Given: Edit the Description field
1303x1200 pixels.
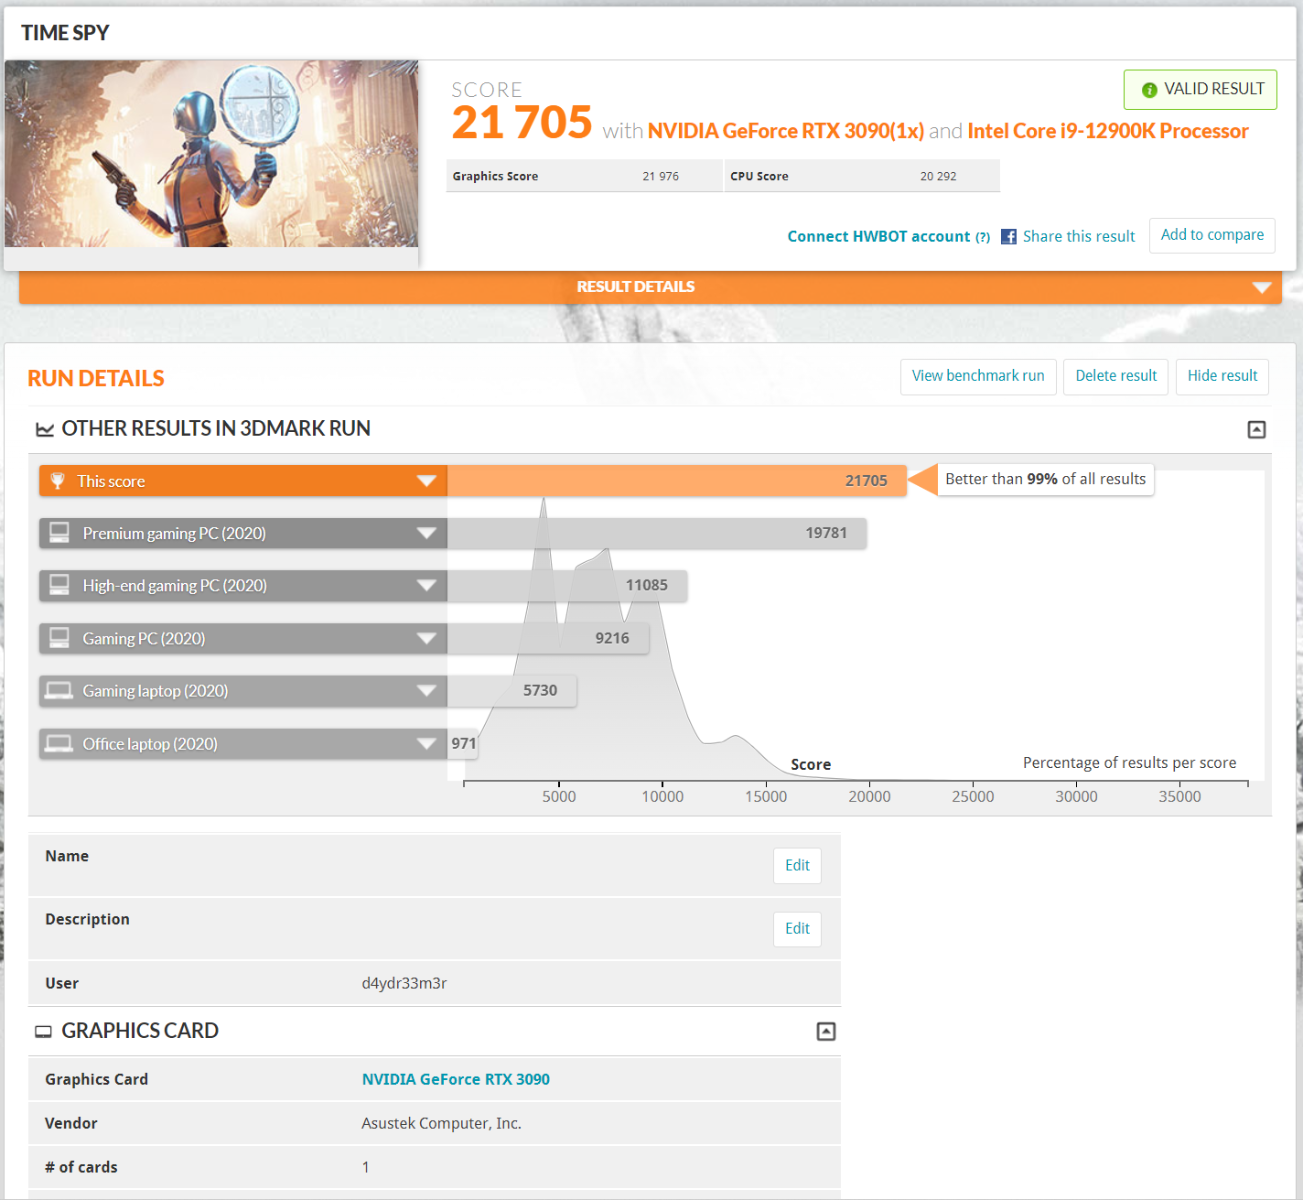Looking at the screenshot, I should (797, 929).
